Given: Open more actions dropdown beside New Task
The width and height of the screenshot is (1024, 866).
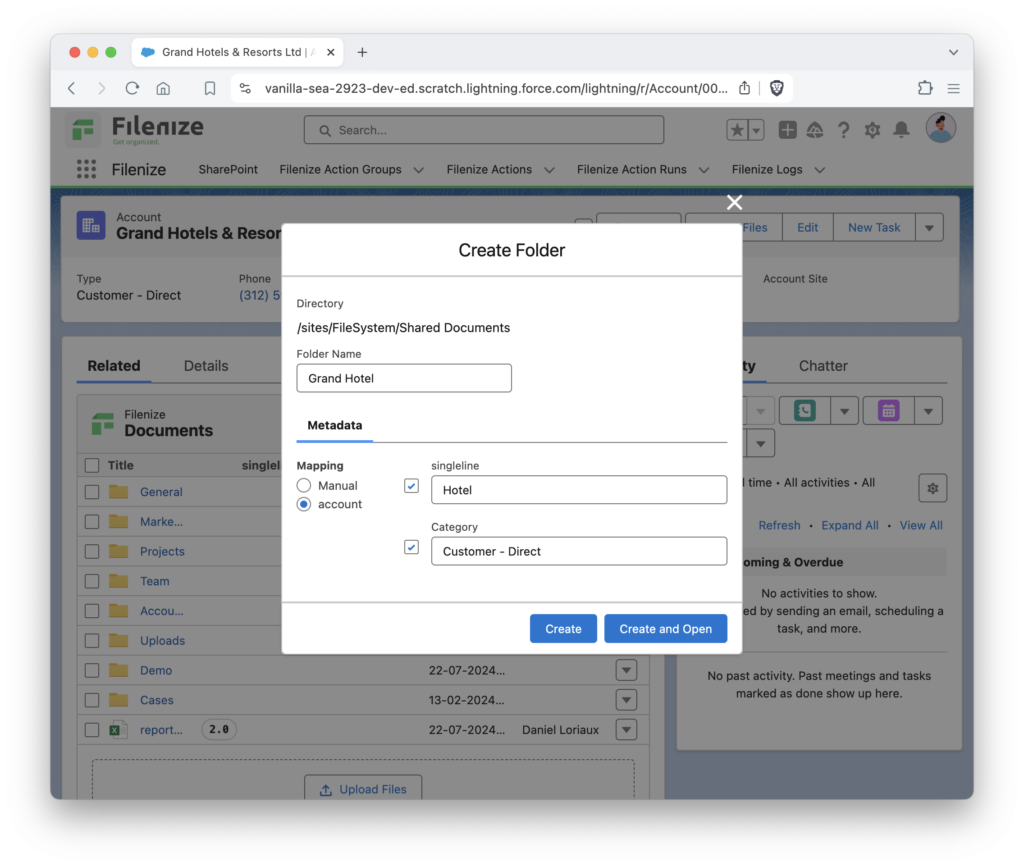Looking at the screenshot, I should coord(929,227).
